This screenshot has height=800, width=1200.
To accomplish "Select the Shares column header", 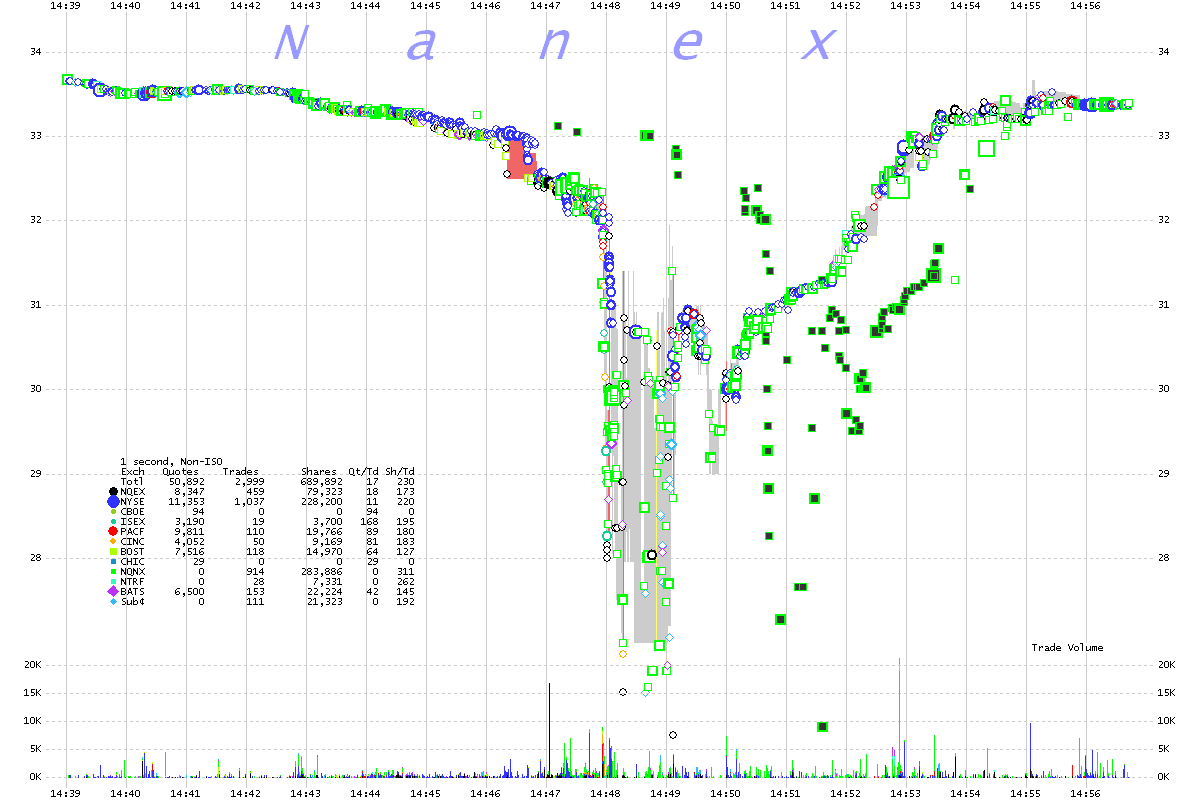I will click(x=319, y=471).
